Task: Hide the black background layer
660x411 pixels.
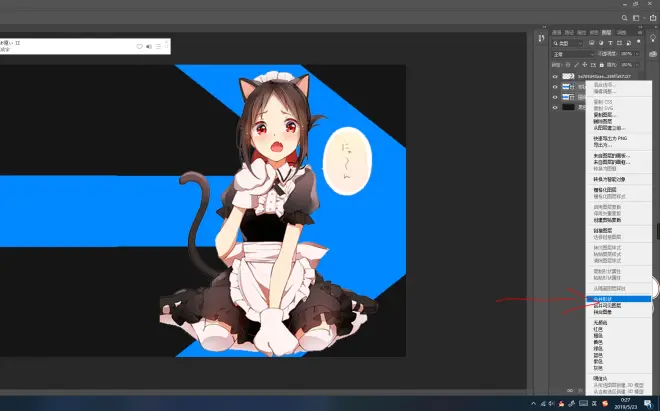Action: (555, 107)
